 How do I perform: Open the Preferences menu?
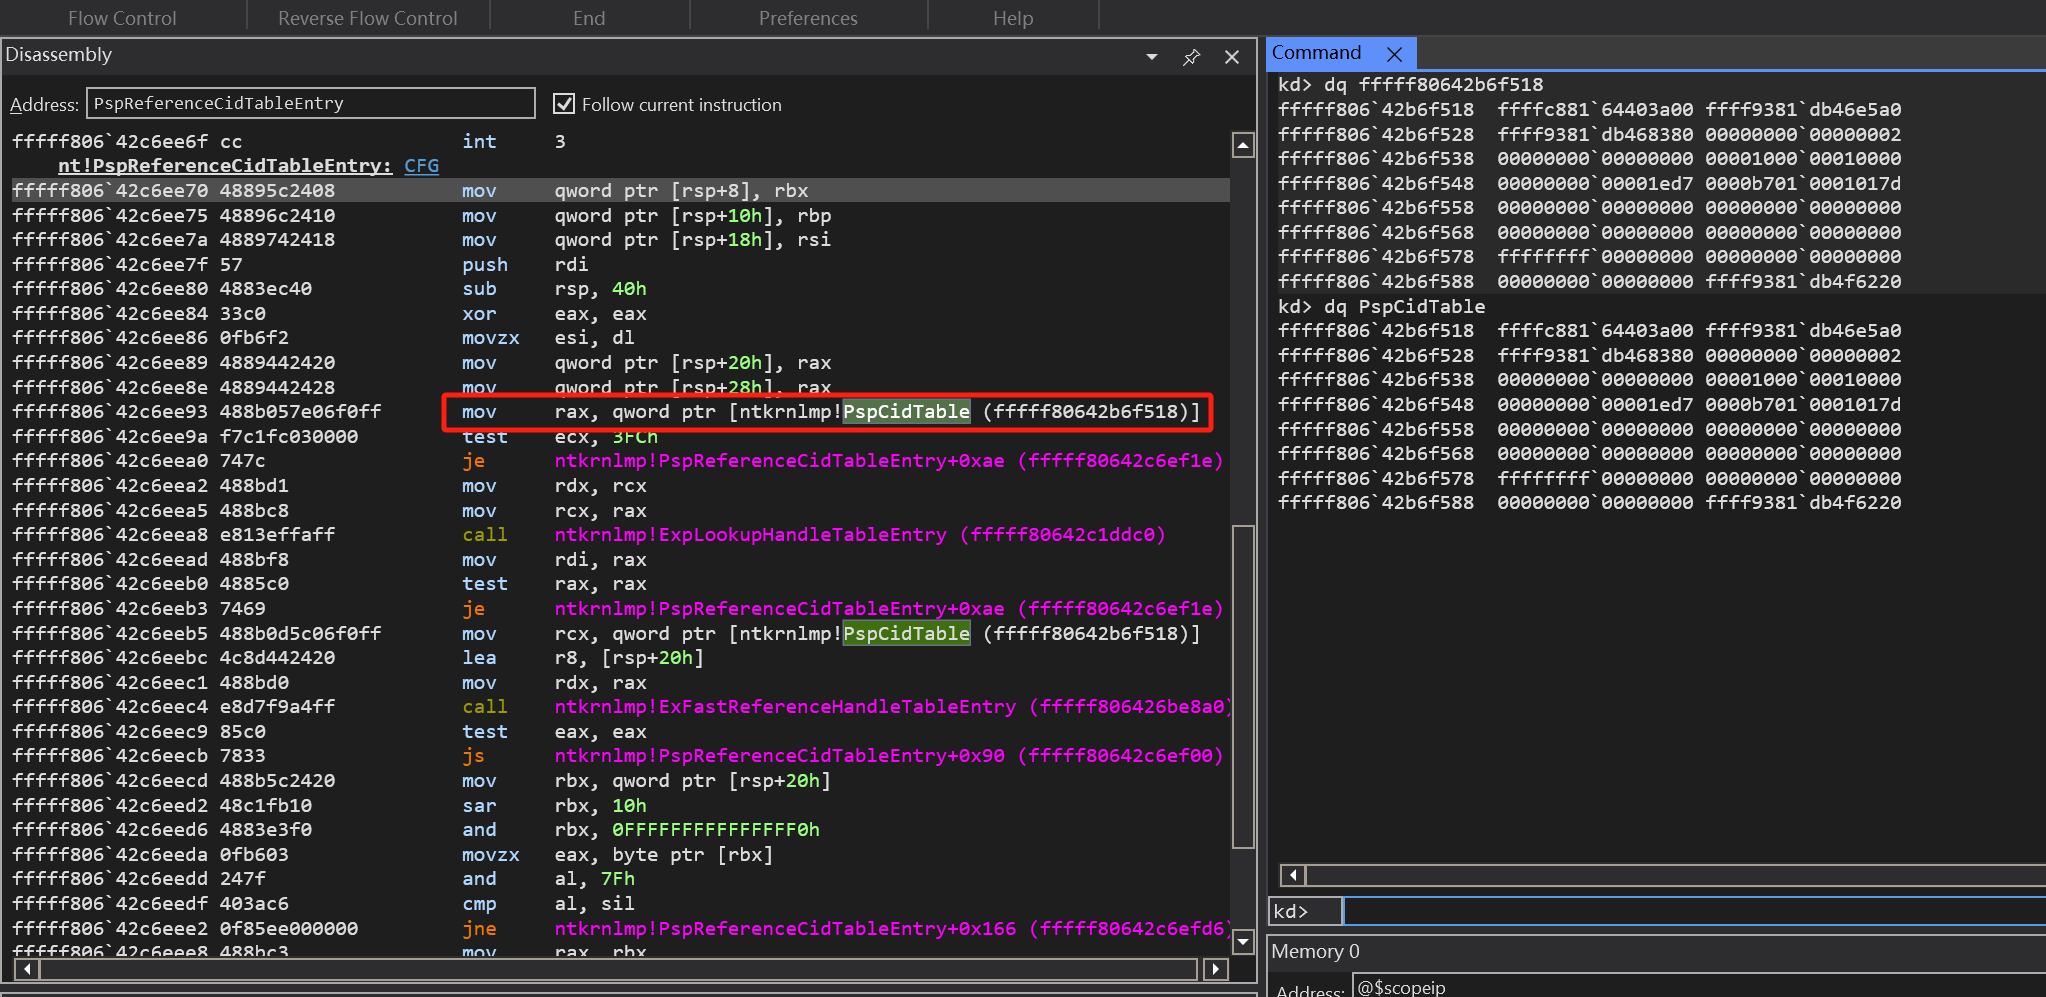point(808,18)
